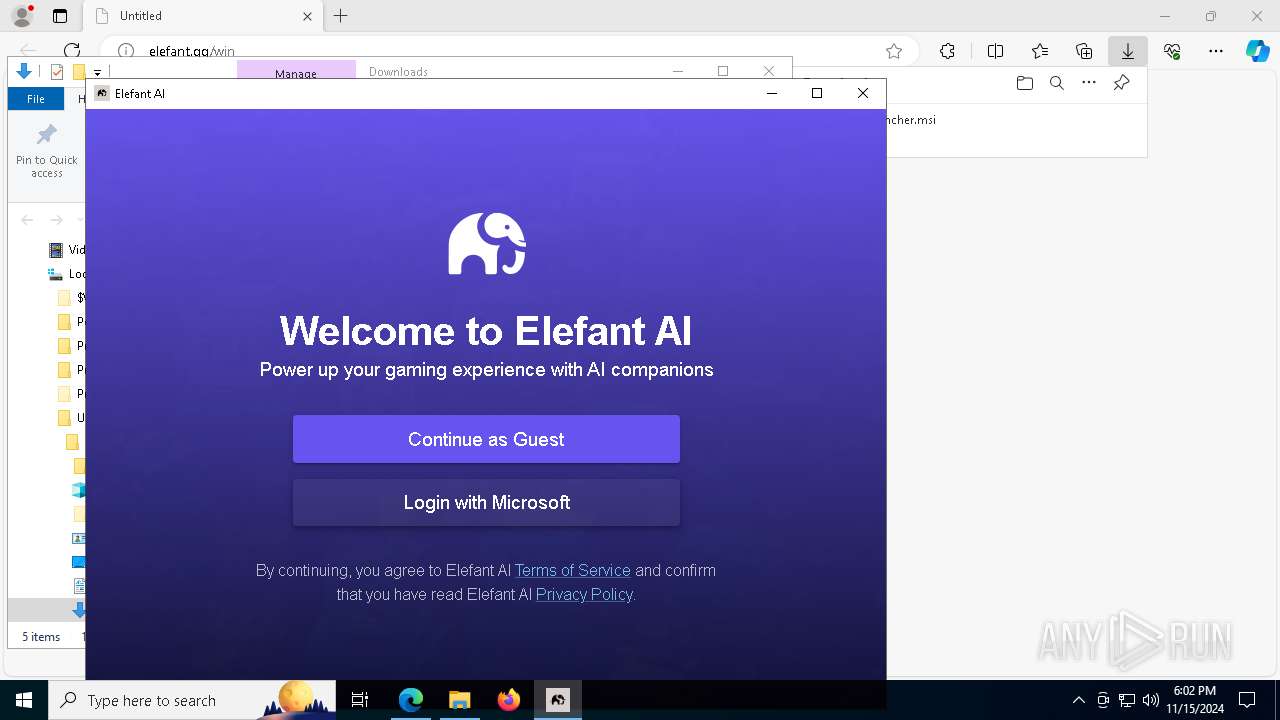Select the Manage ribbon tab in Explorer
Viewport: 1280px width, 720px height.
296,73
